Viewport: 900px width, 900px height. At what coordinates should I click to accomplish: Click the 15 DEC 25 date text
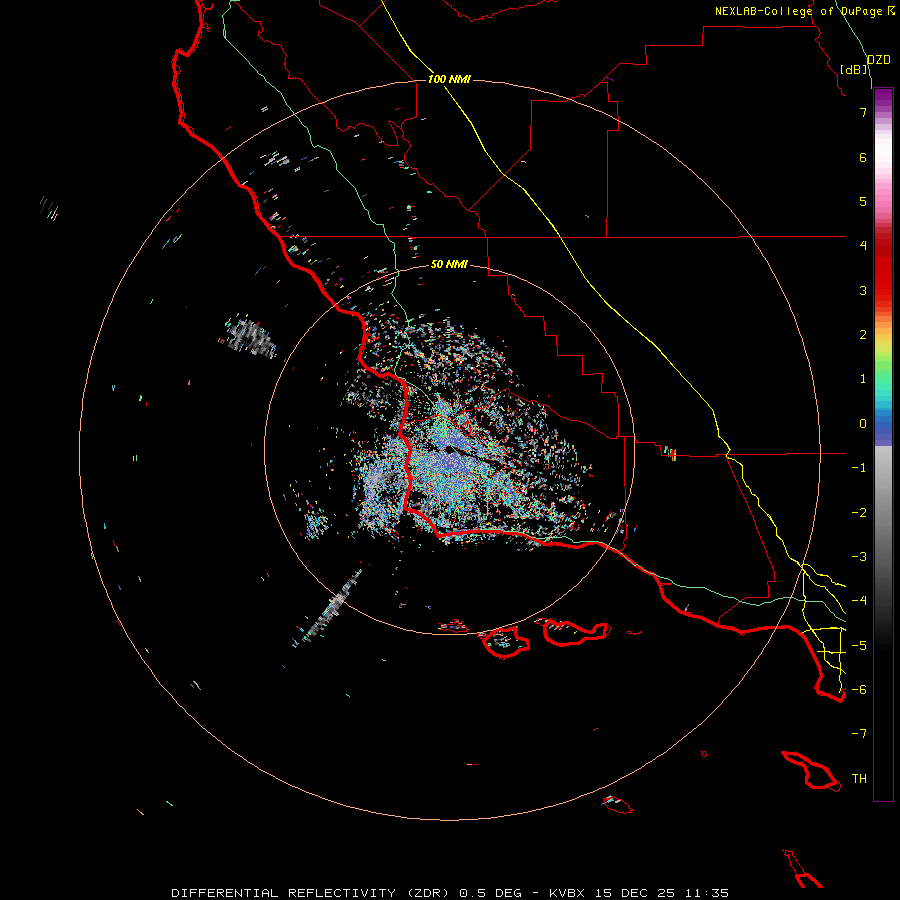point(635,893)
